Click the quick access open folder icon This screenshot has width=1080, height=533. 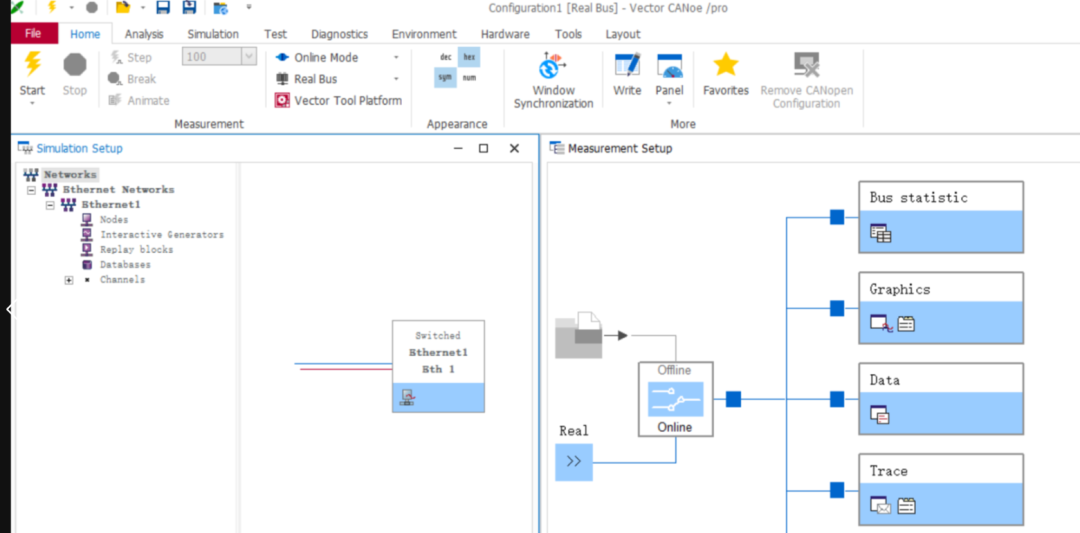tap(123, 8)
